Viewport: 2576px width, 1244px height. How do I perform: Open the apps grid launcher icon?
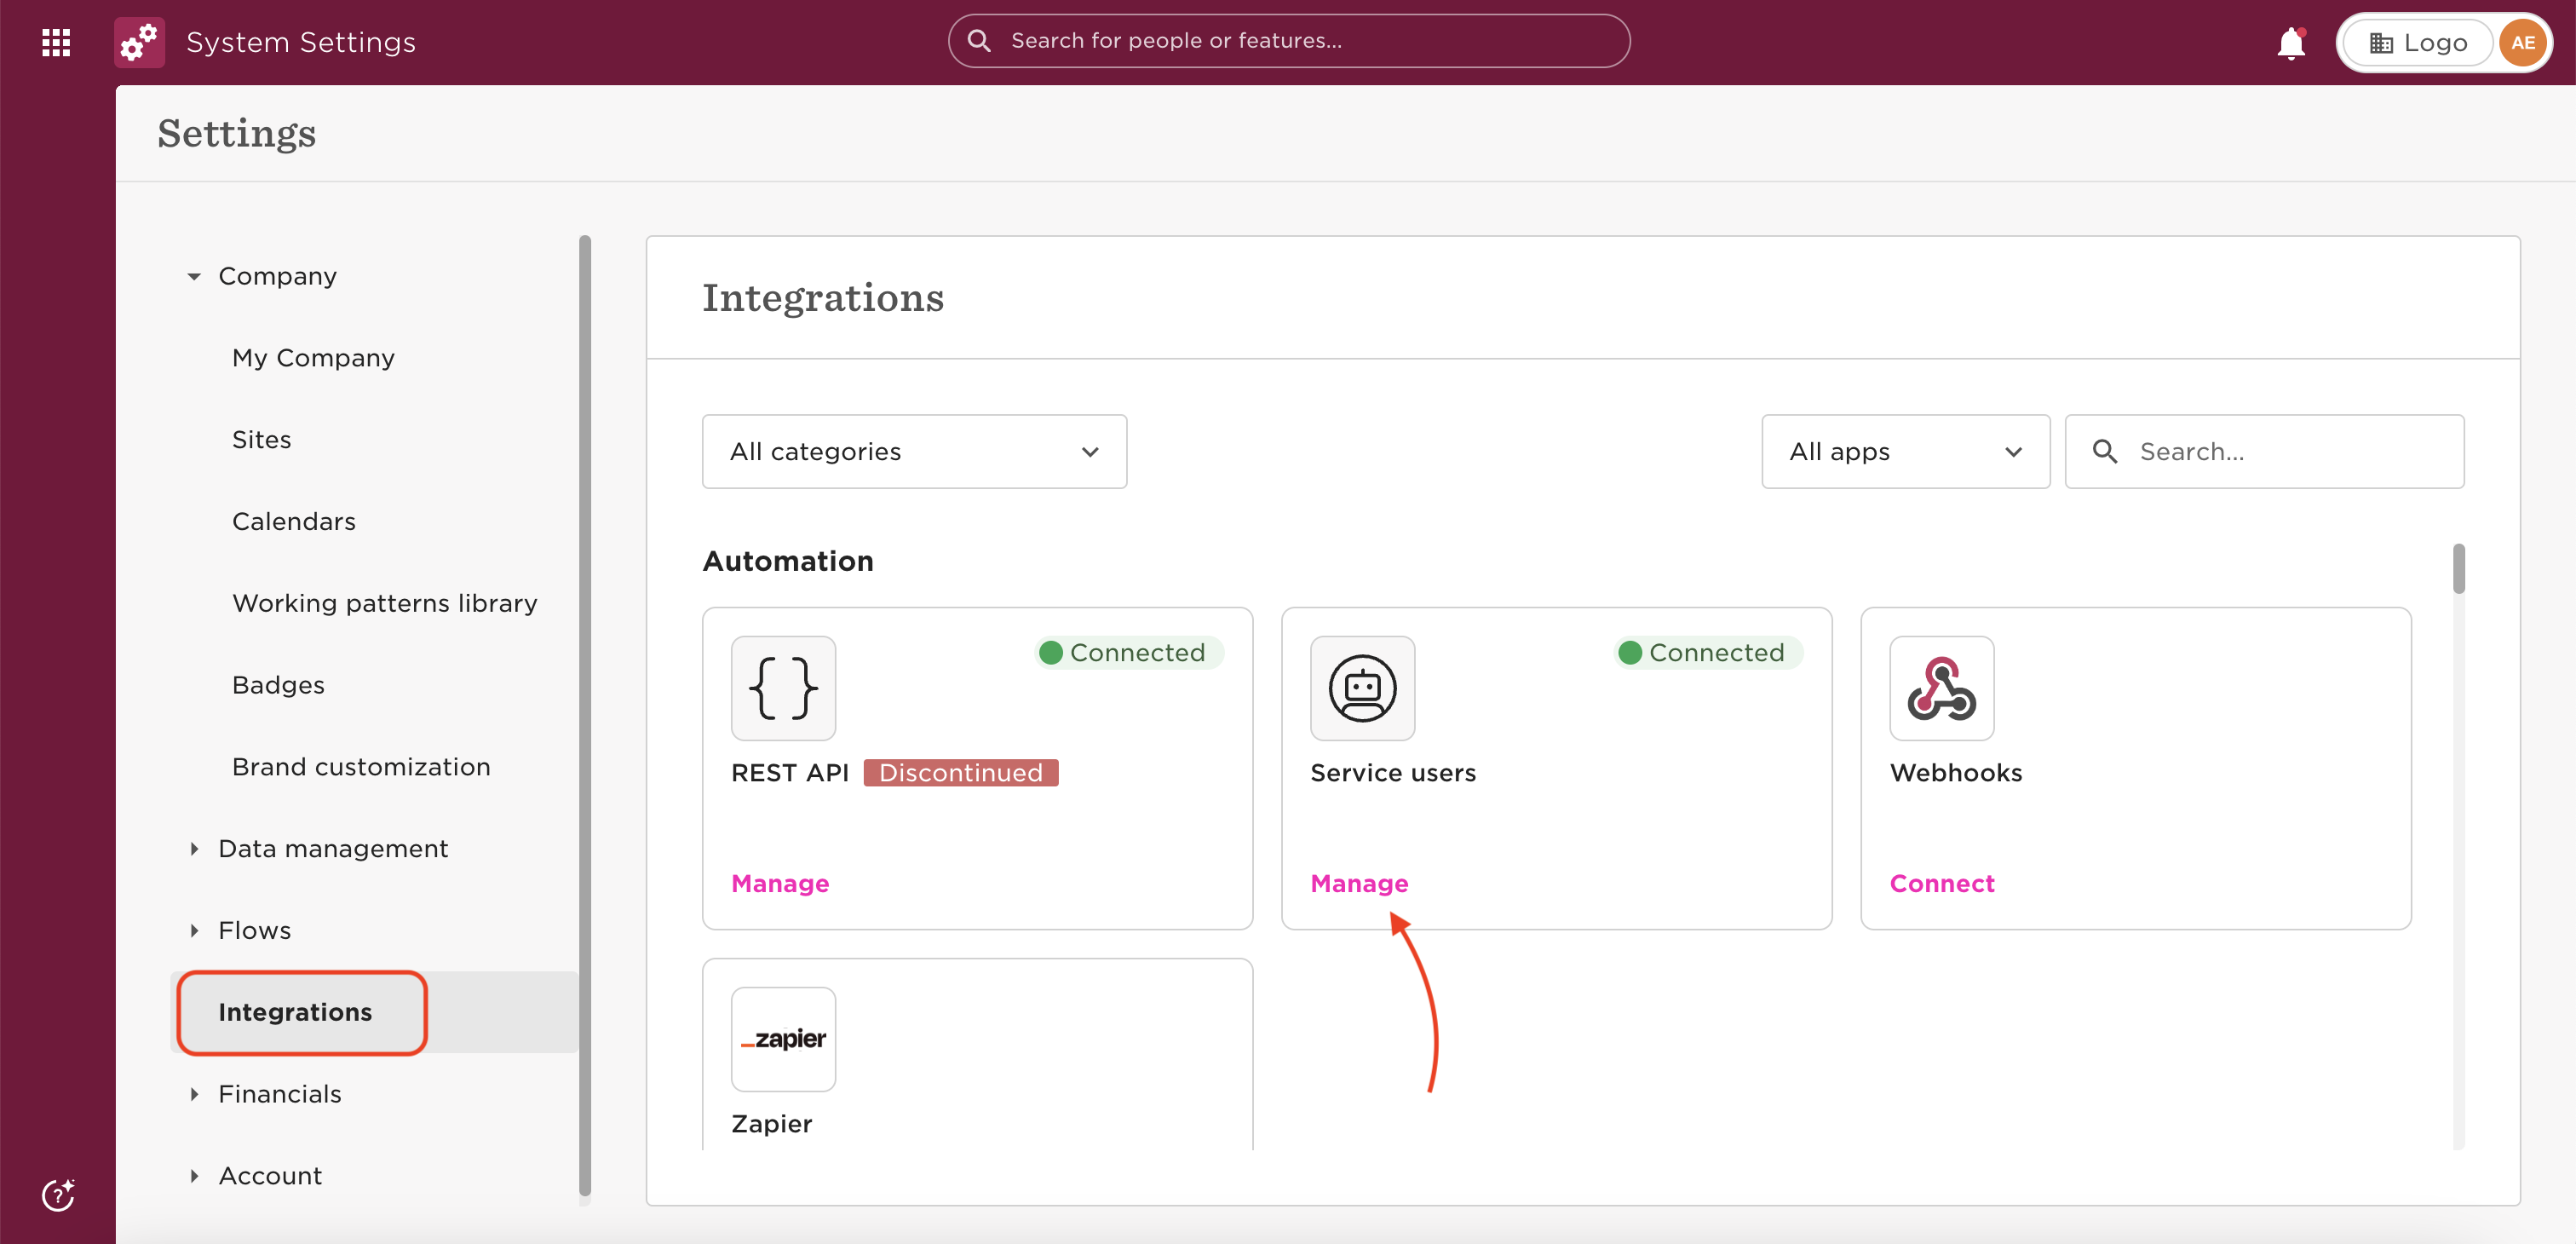[56, 42]
